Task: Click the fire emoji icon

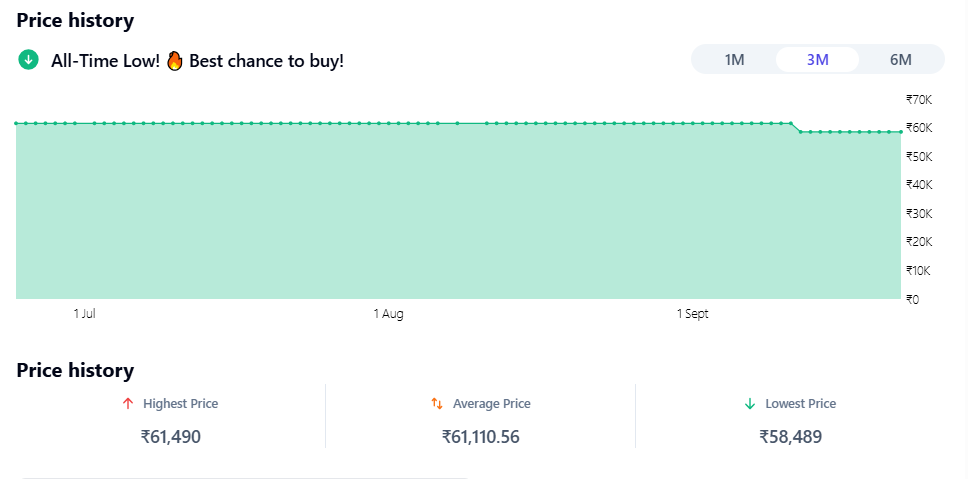Action: [x=175, y=60]
